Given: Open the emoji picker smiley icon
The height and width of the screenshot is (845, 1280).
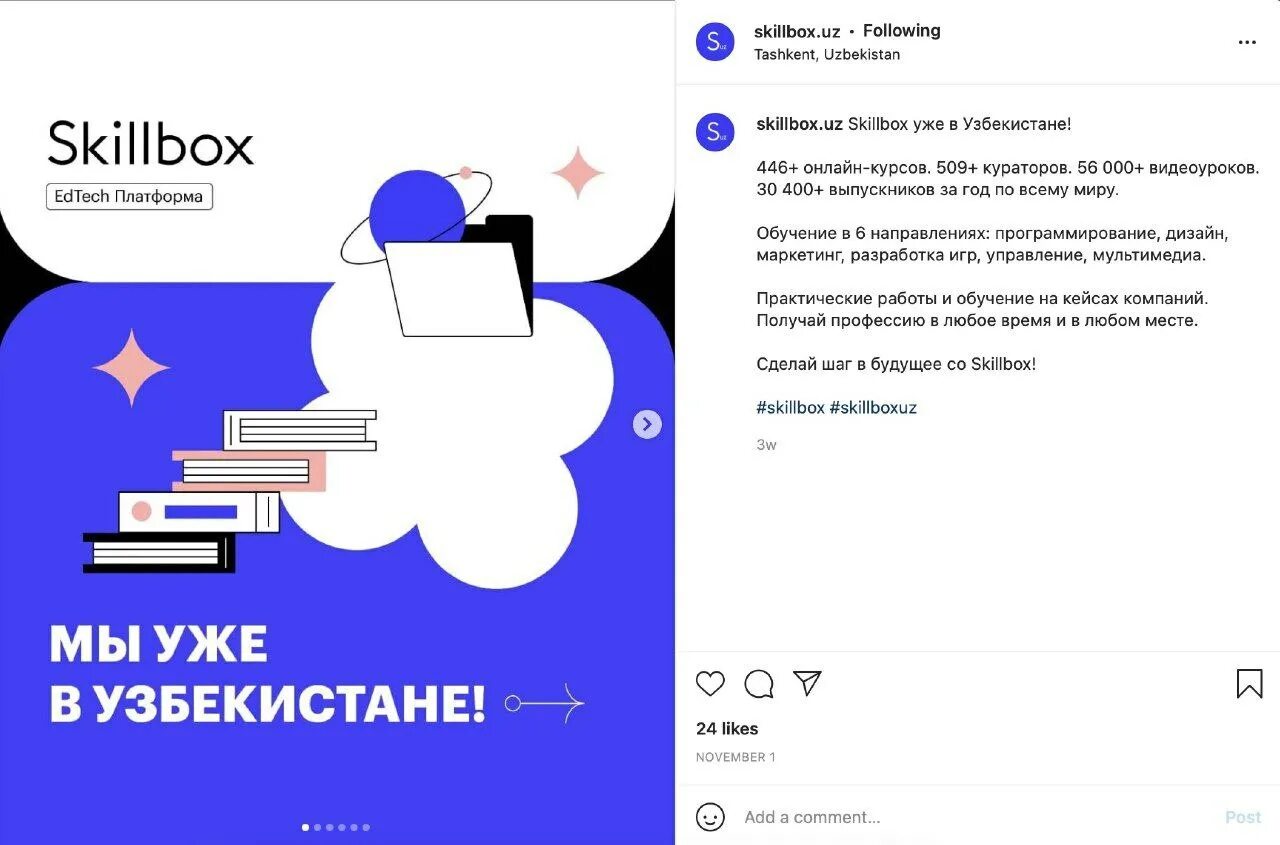Looking at the screenshot, I should (710, 817).
